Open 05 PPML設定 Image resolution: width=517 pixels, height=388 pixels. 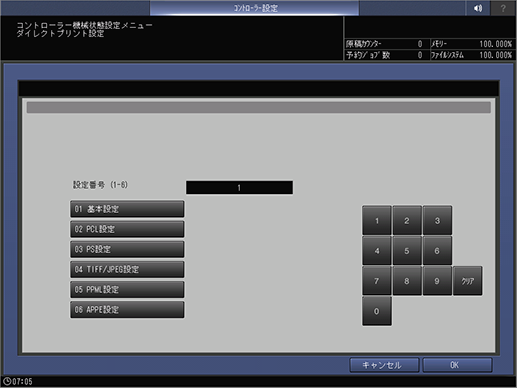[127, 289]
